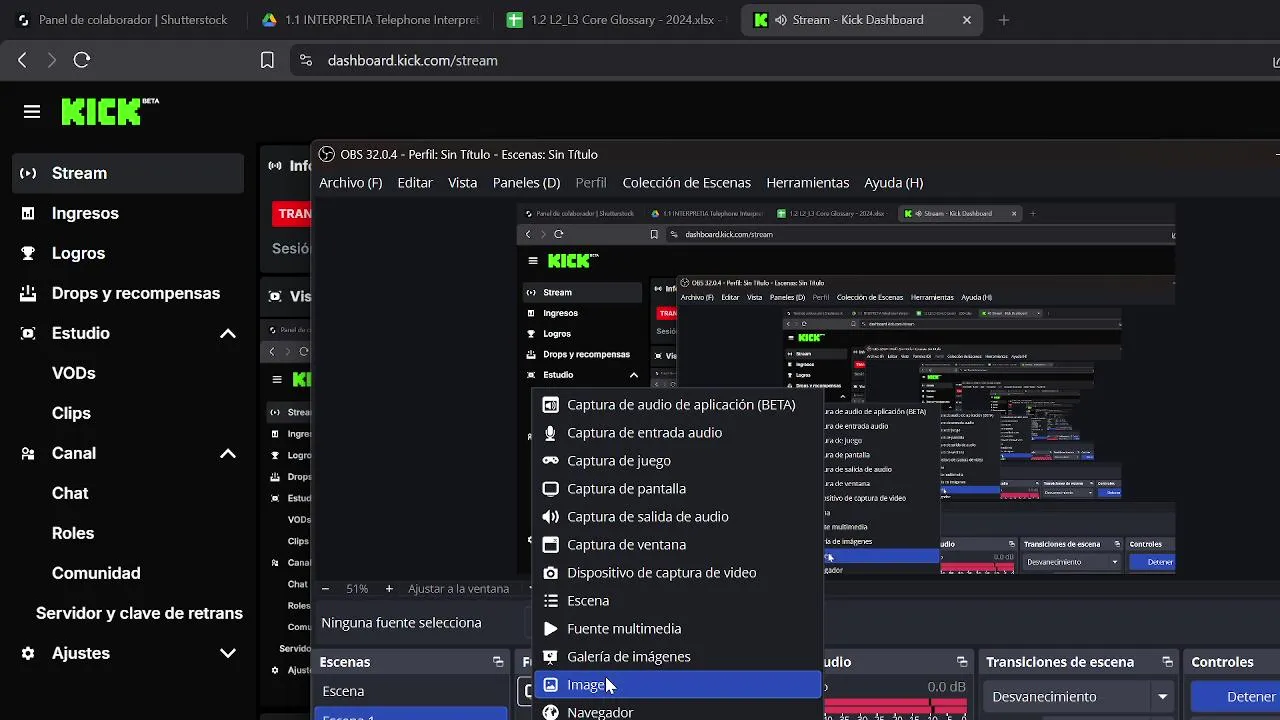Click the 0.0 dB audio level
1280x720 pixels.
[x=946, y=687]
